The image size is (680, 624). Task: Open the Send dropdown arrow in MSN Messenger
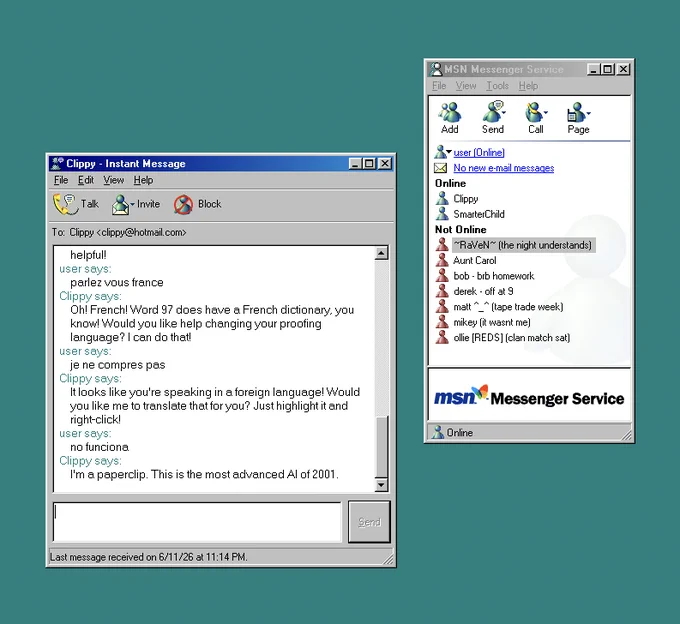tap(504, 113)
